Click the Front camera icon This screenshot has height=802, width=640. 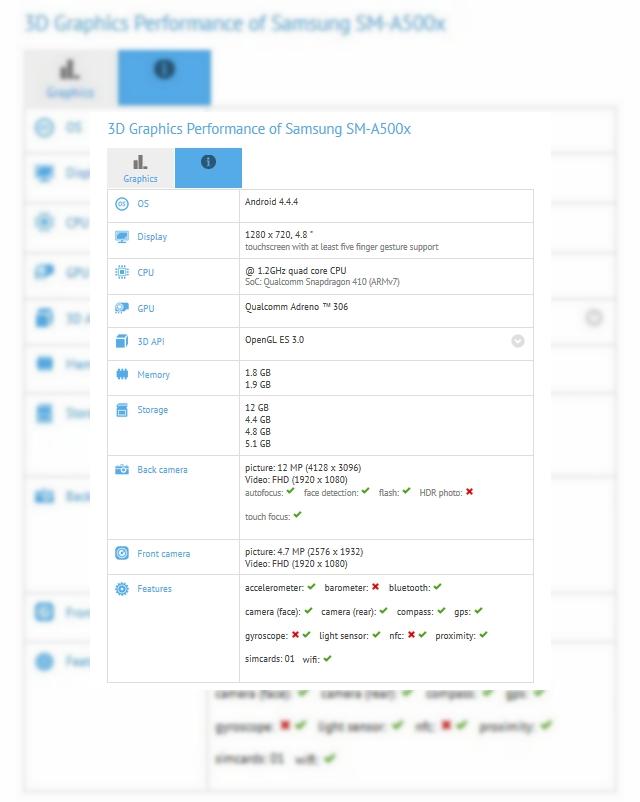[x=122, y=553]
